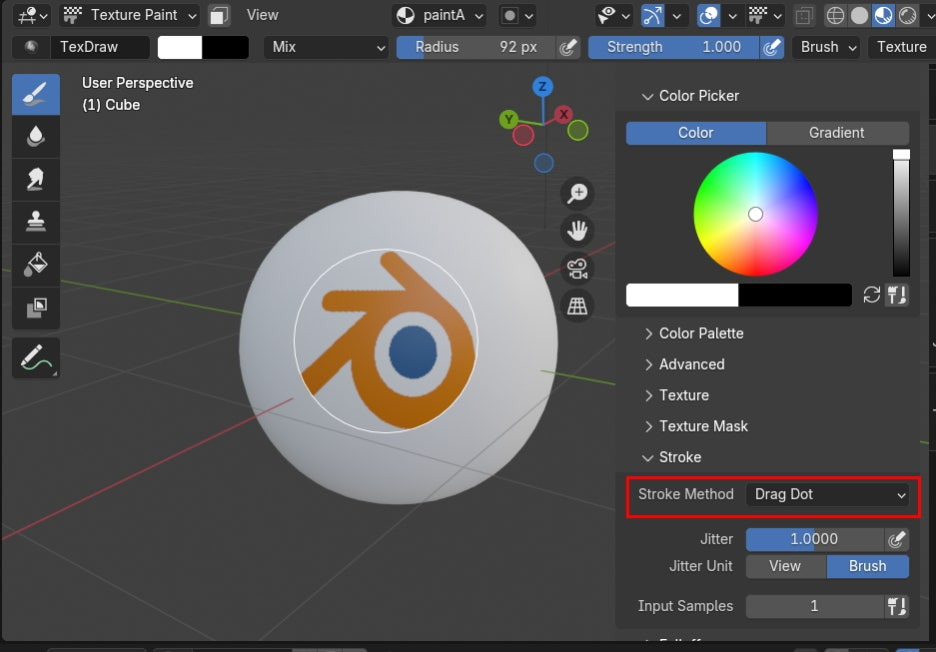
Task: Select wireframe viewport shading
Action: [x=835, y=16]
